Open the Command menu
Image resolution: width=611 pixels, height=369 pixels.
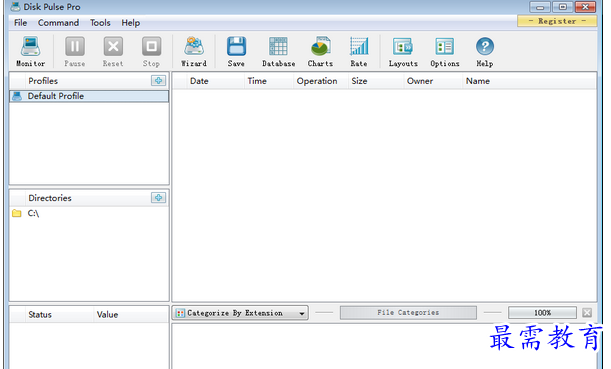[58, 23]
